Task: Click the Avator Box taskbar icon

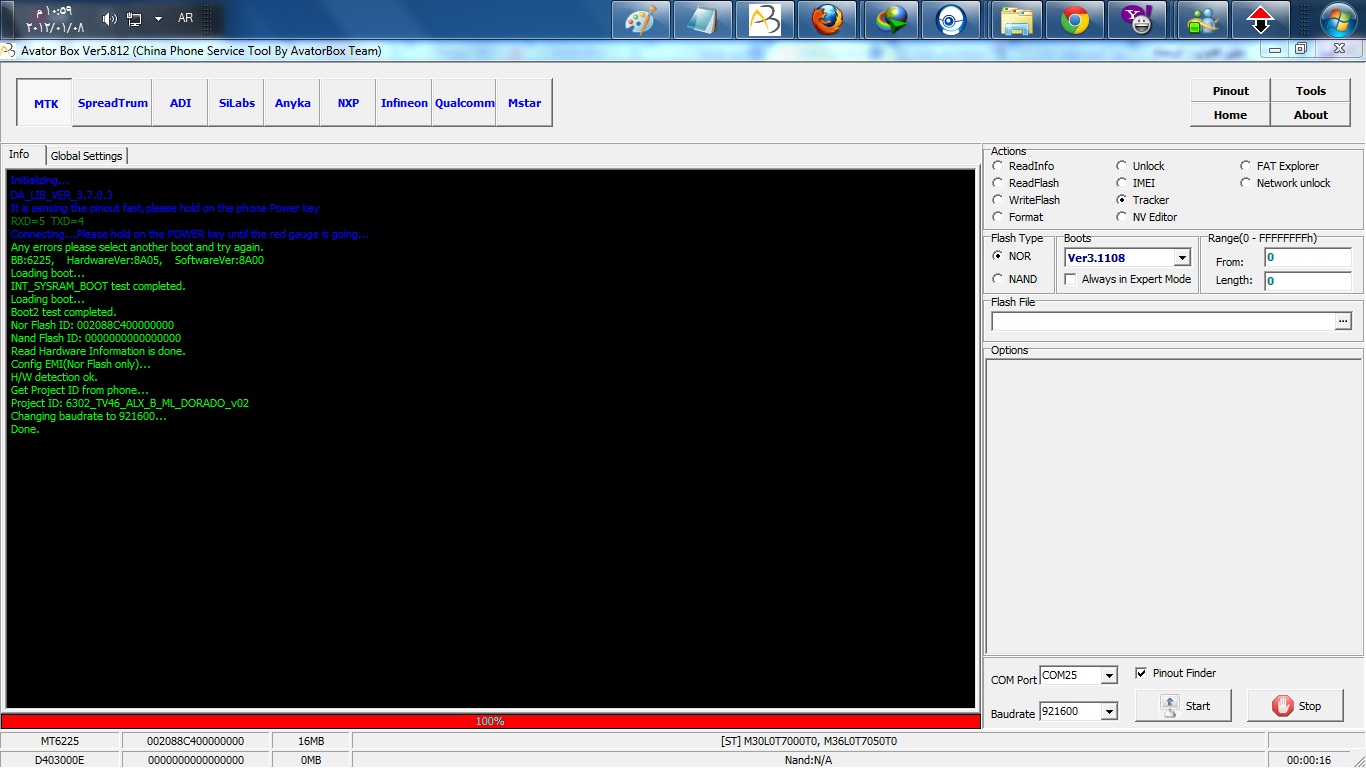Action: [764, 20]
